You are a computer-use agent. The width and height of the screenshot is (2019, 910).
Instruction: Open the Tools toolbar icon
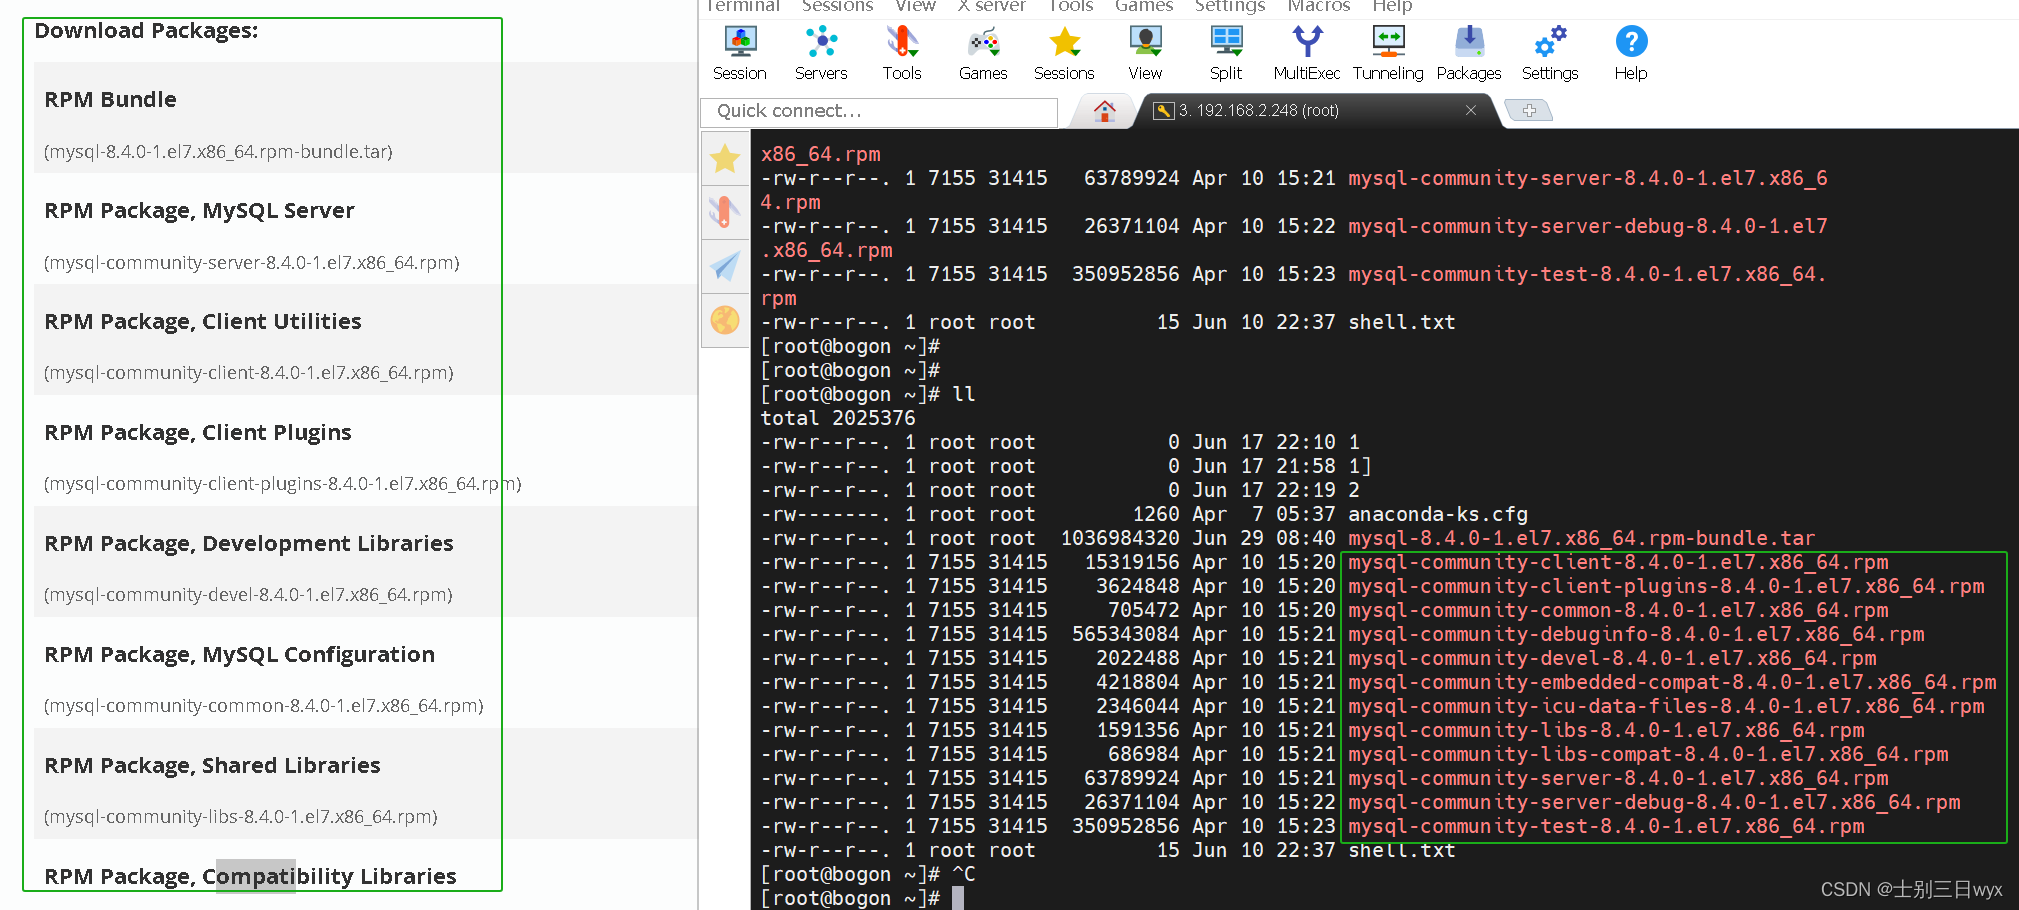tap(901, 53)
